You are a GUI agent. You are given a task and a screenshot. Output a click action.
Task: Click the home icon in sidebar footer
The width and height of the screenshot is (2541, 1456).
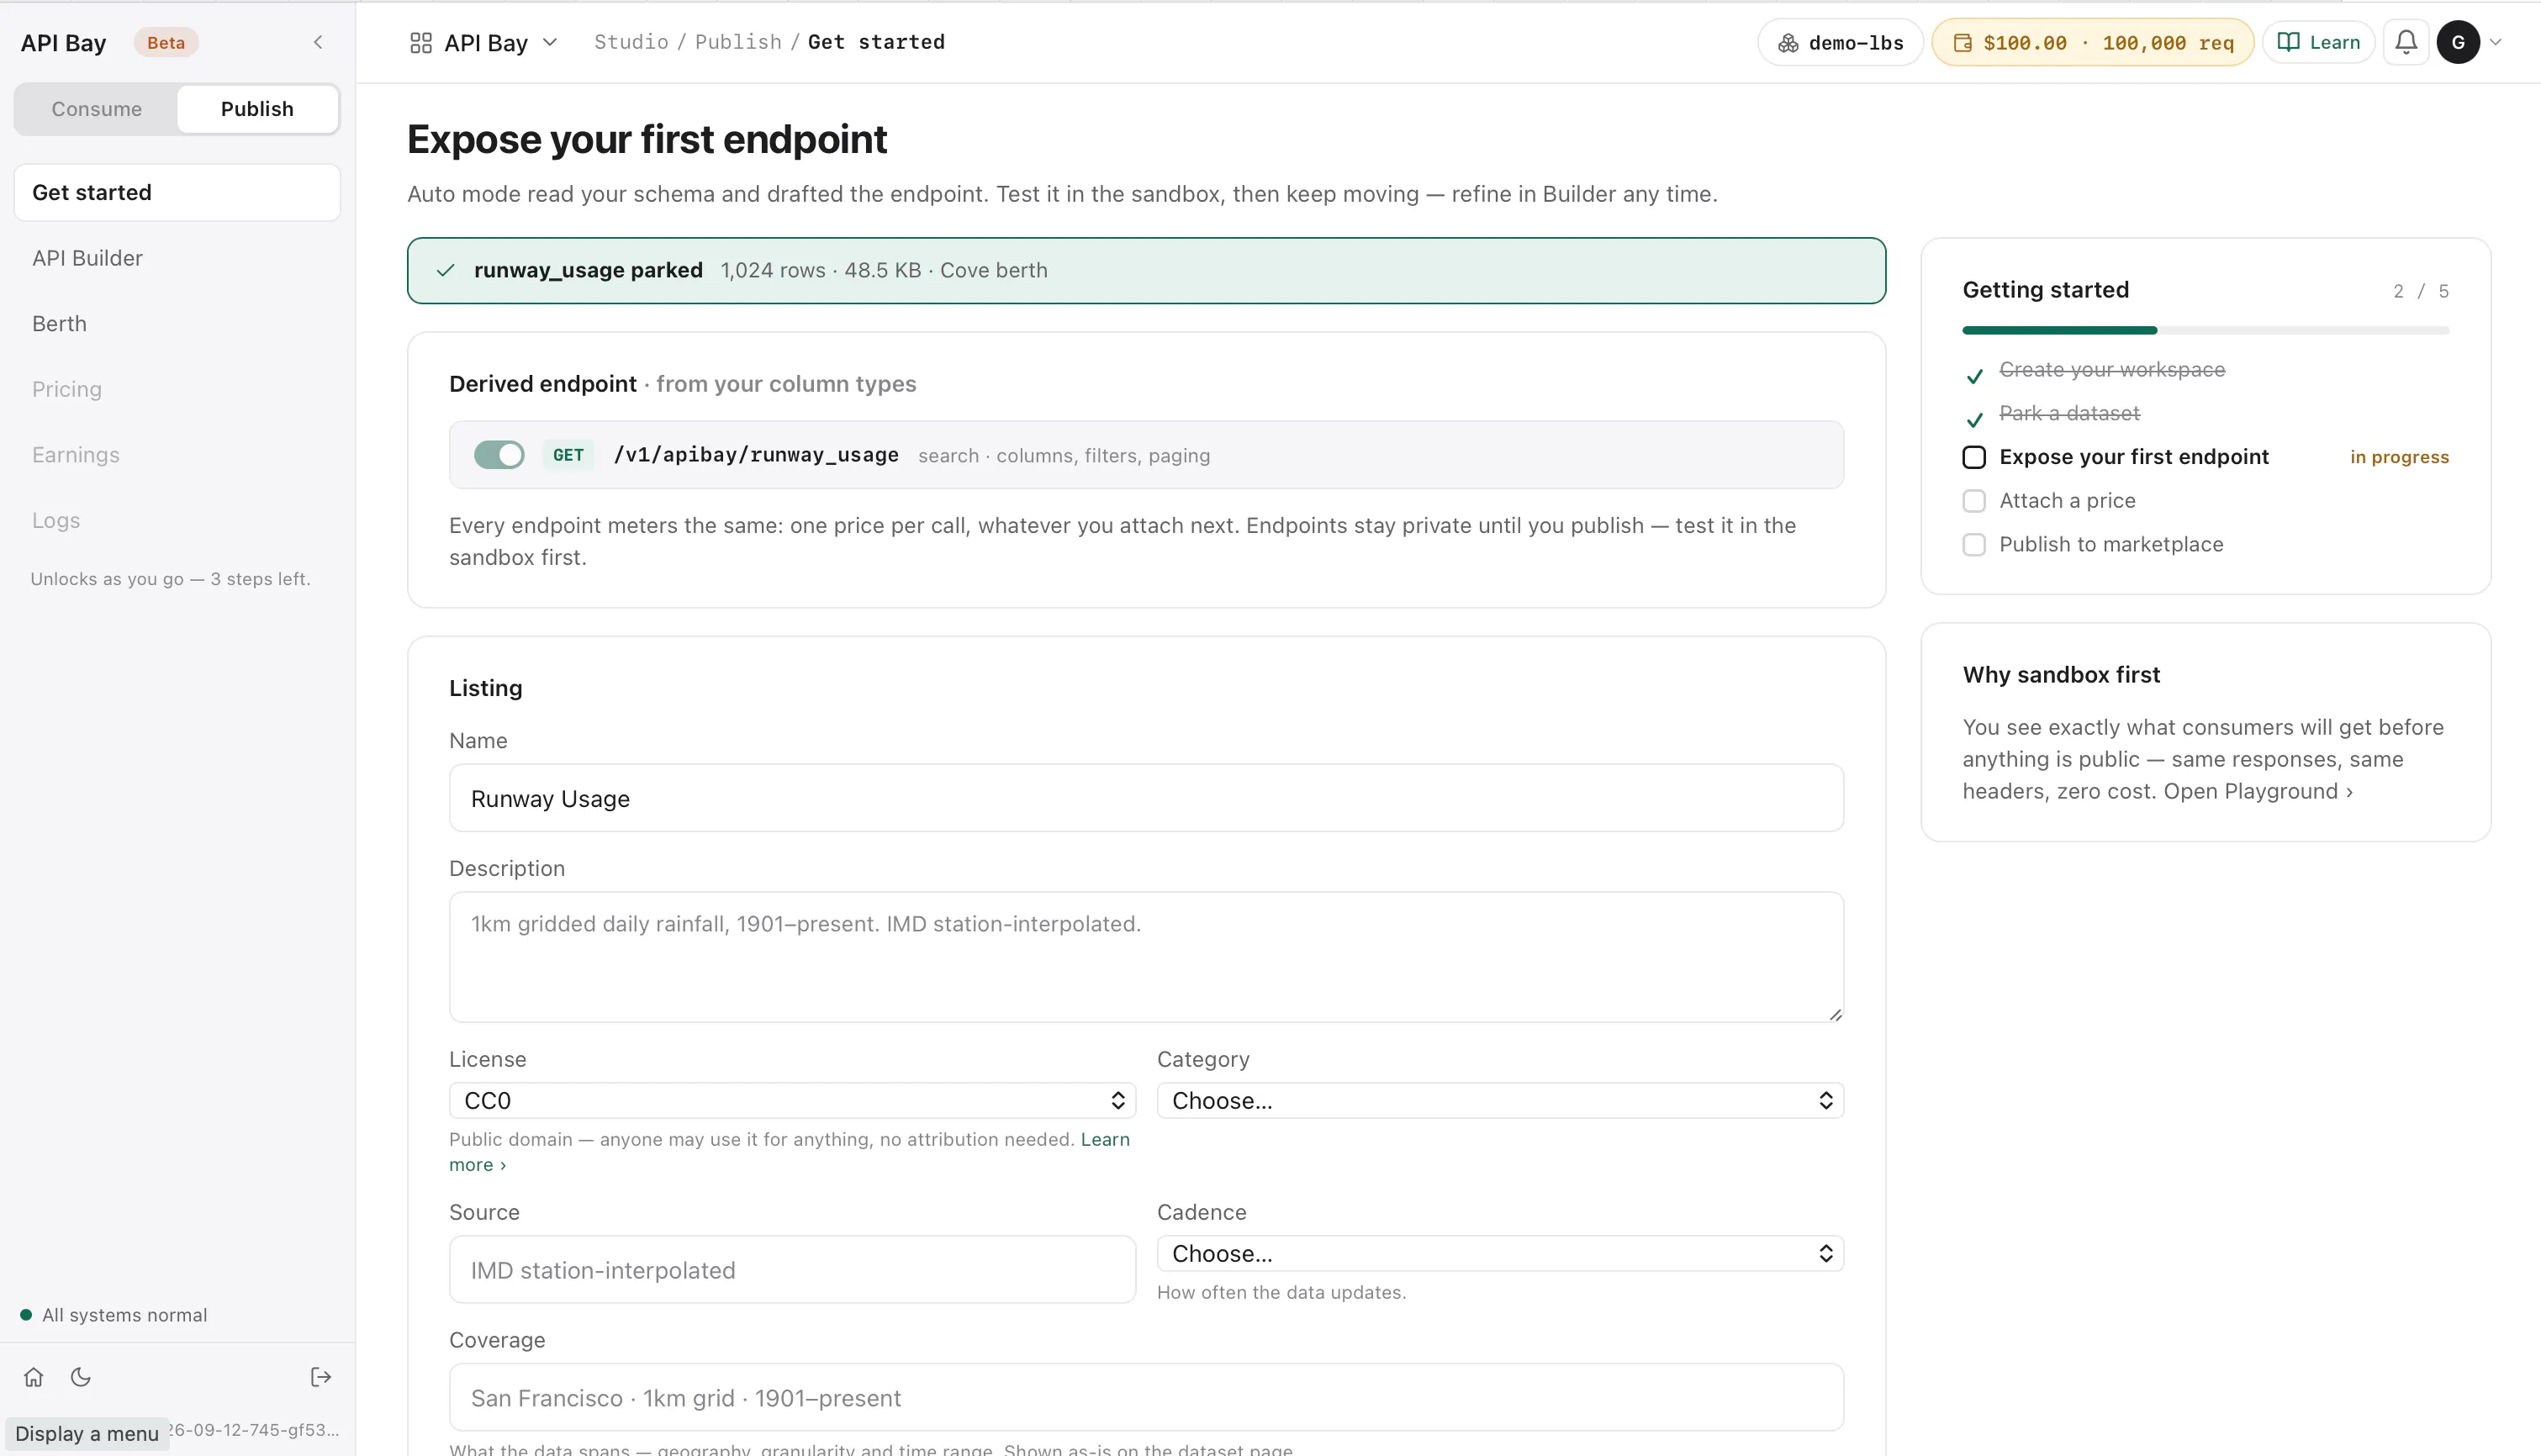(x=34, y=1377)
